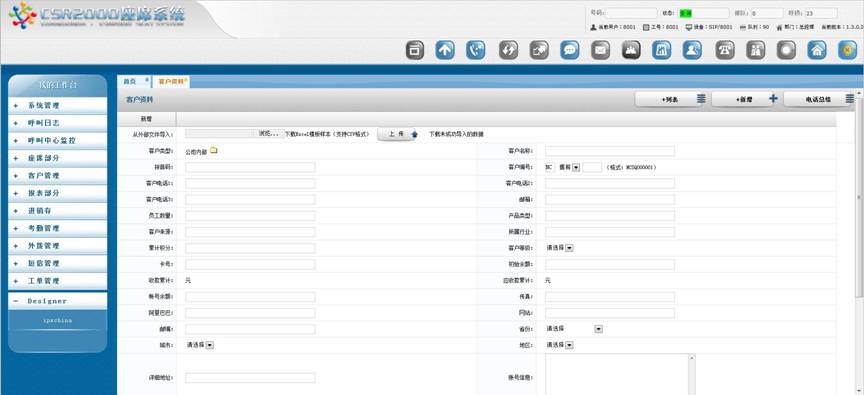Click the gray transfer-arrow toolbar icon
The height and width of the screenshot is (395, 864).
pyautogui.click(x=539, y=50)
